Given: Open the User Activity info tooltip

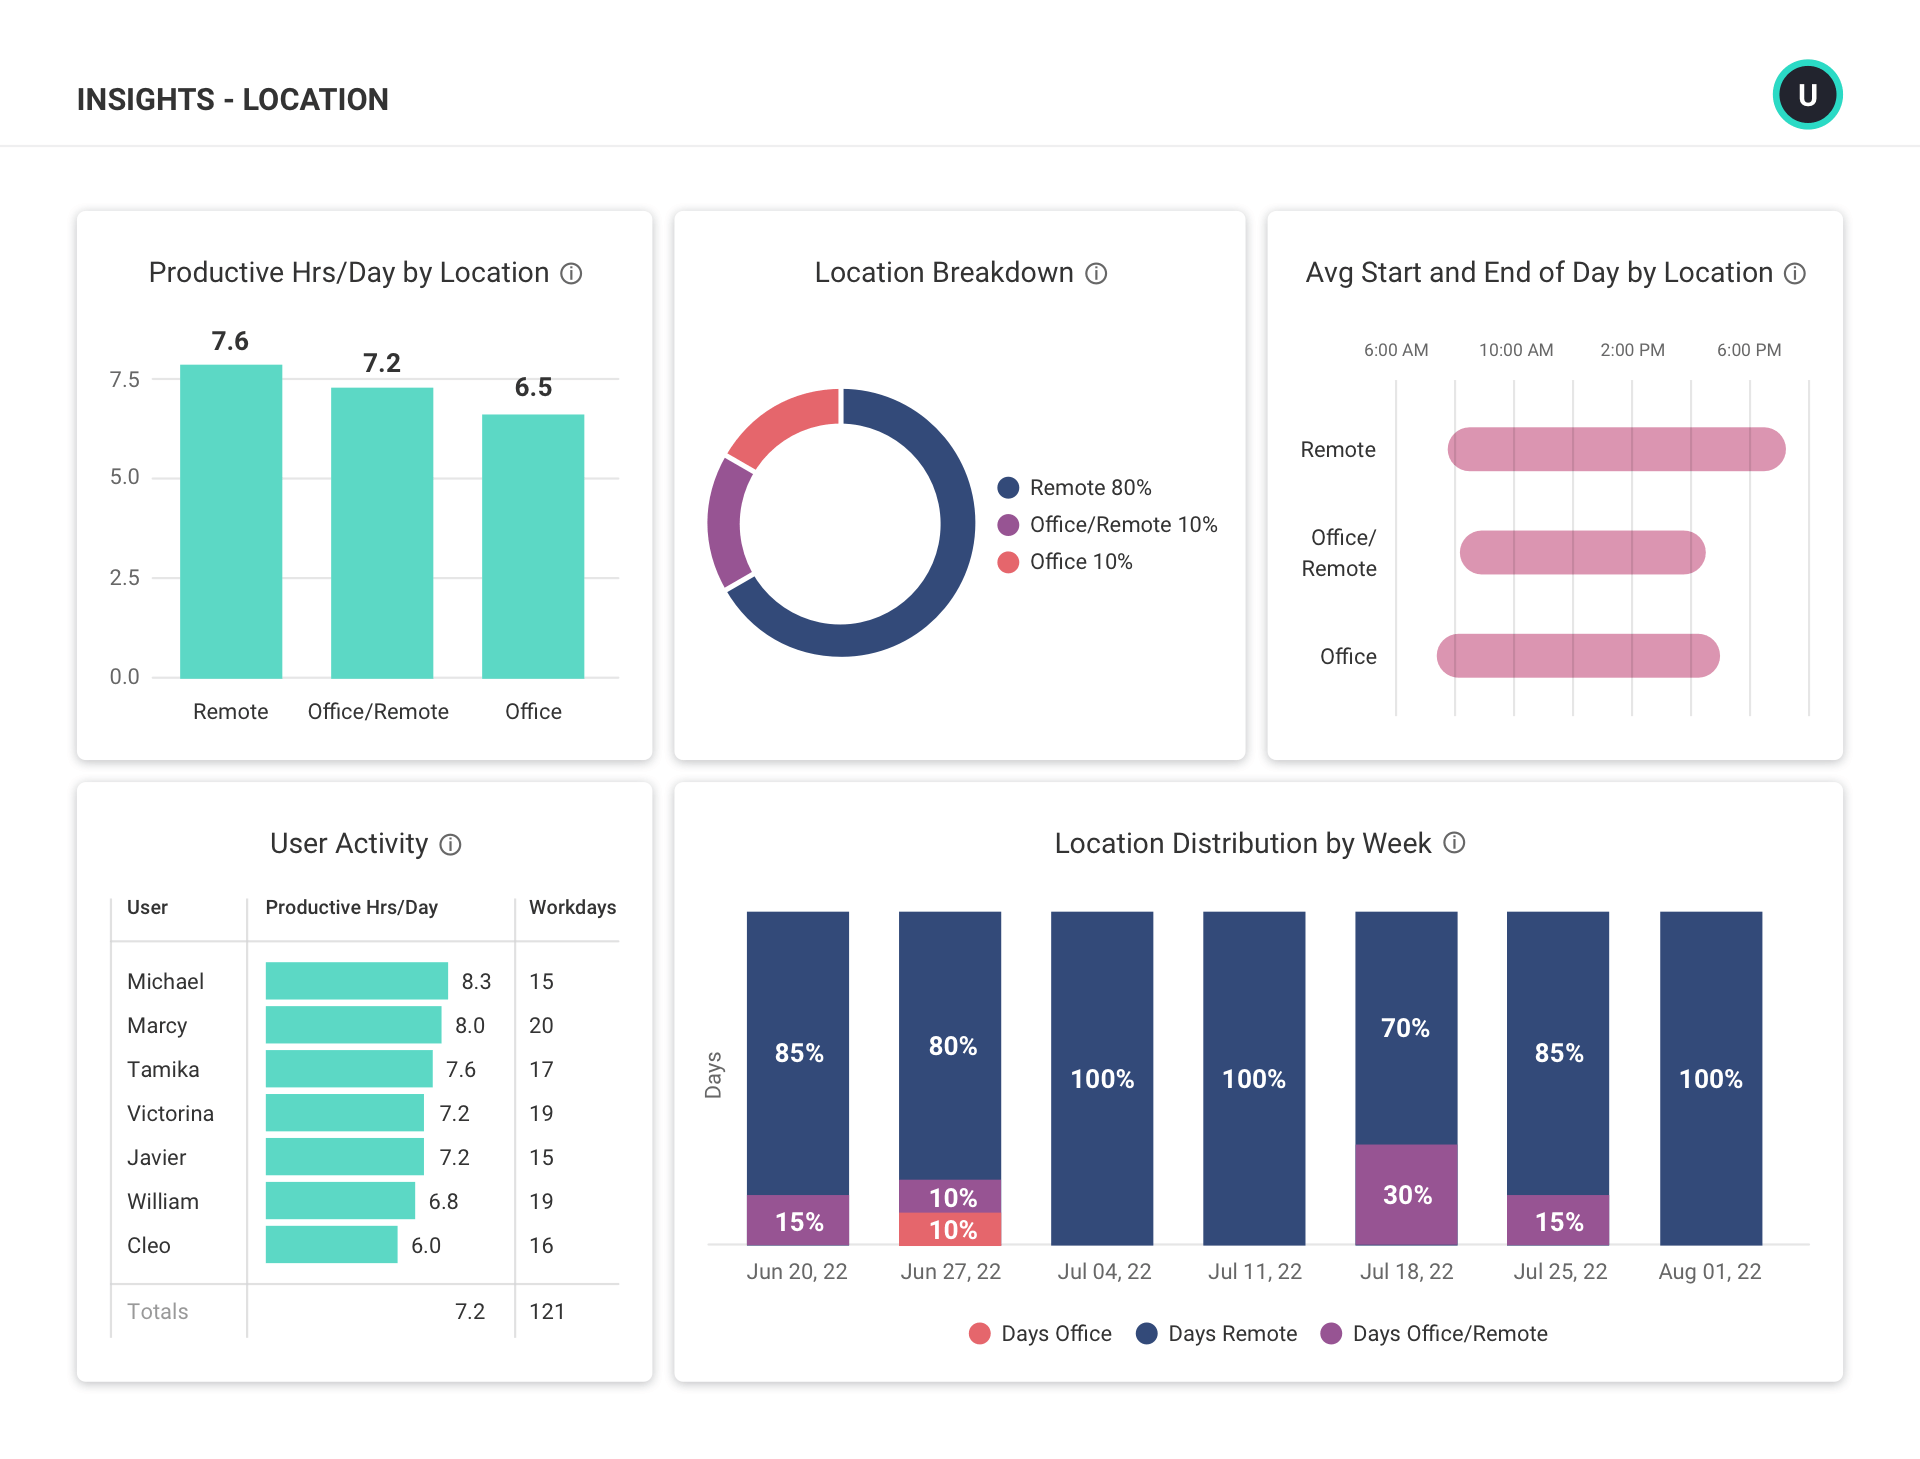Looking at the screenshot, I should coord(451,845).
